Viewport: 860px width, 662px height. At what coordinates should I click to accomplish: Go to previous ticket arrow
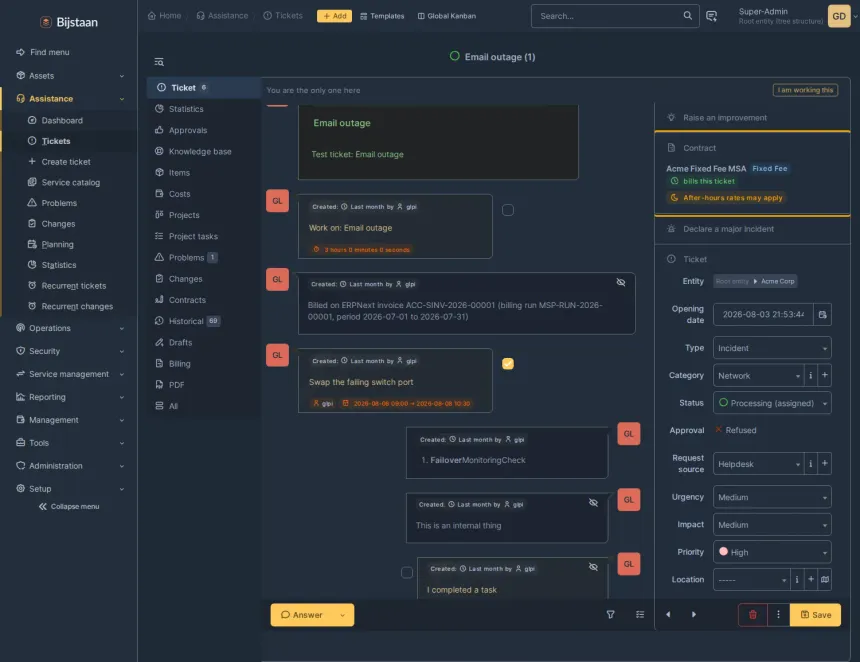tap(668, 615)
